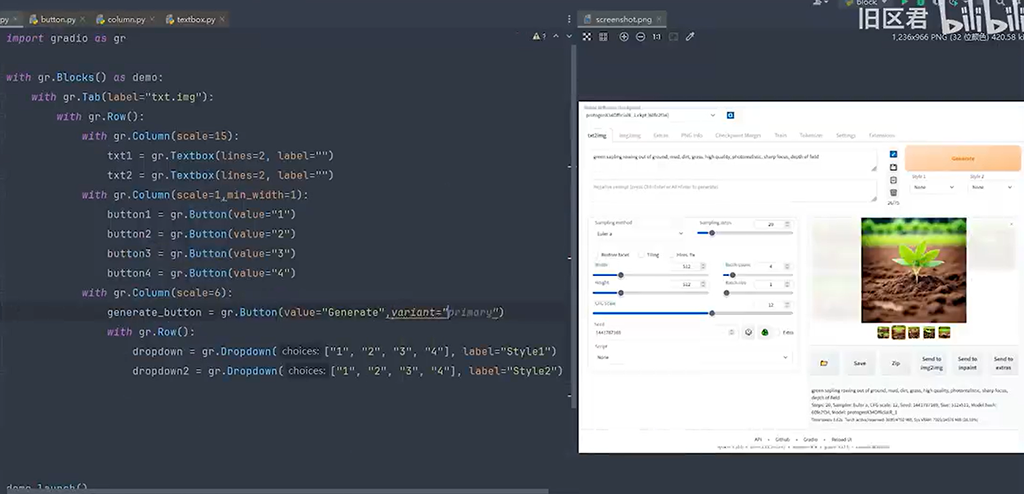The width and height of the screenshot is (1024, 494).
Task: Click the positive prompt text field in preview
Action: click(x=734, y=161)
